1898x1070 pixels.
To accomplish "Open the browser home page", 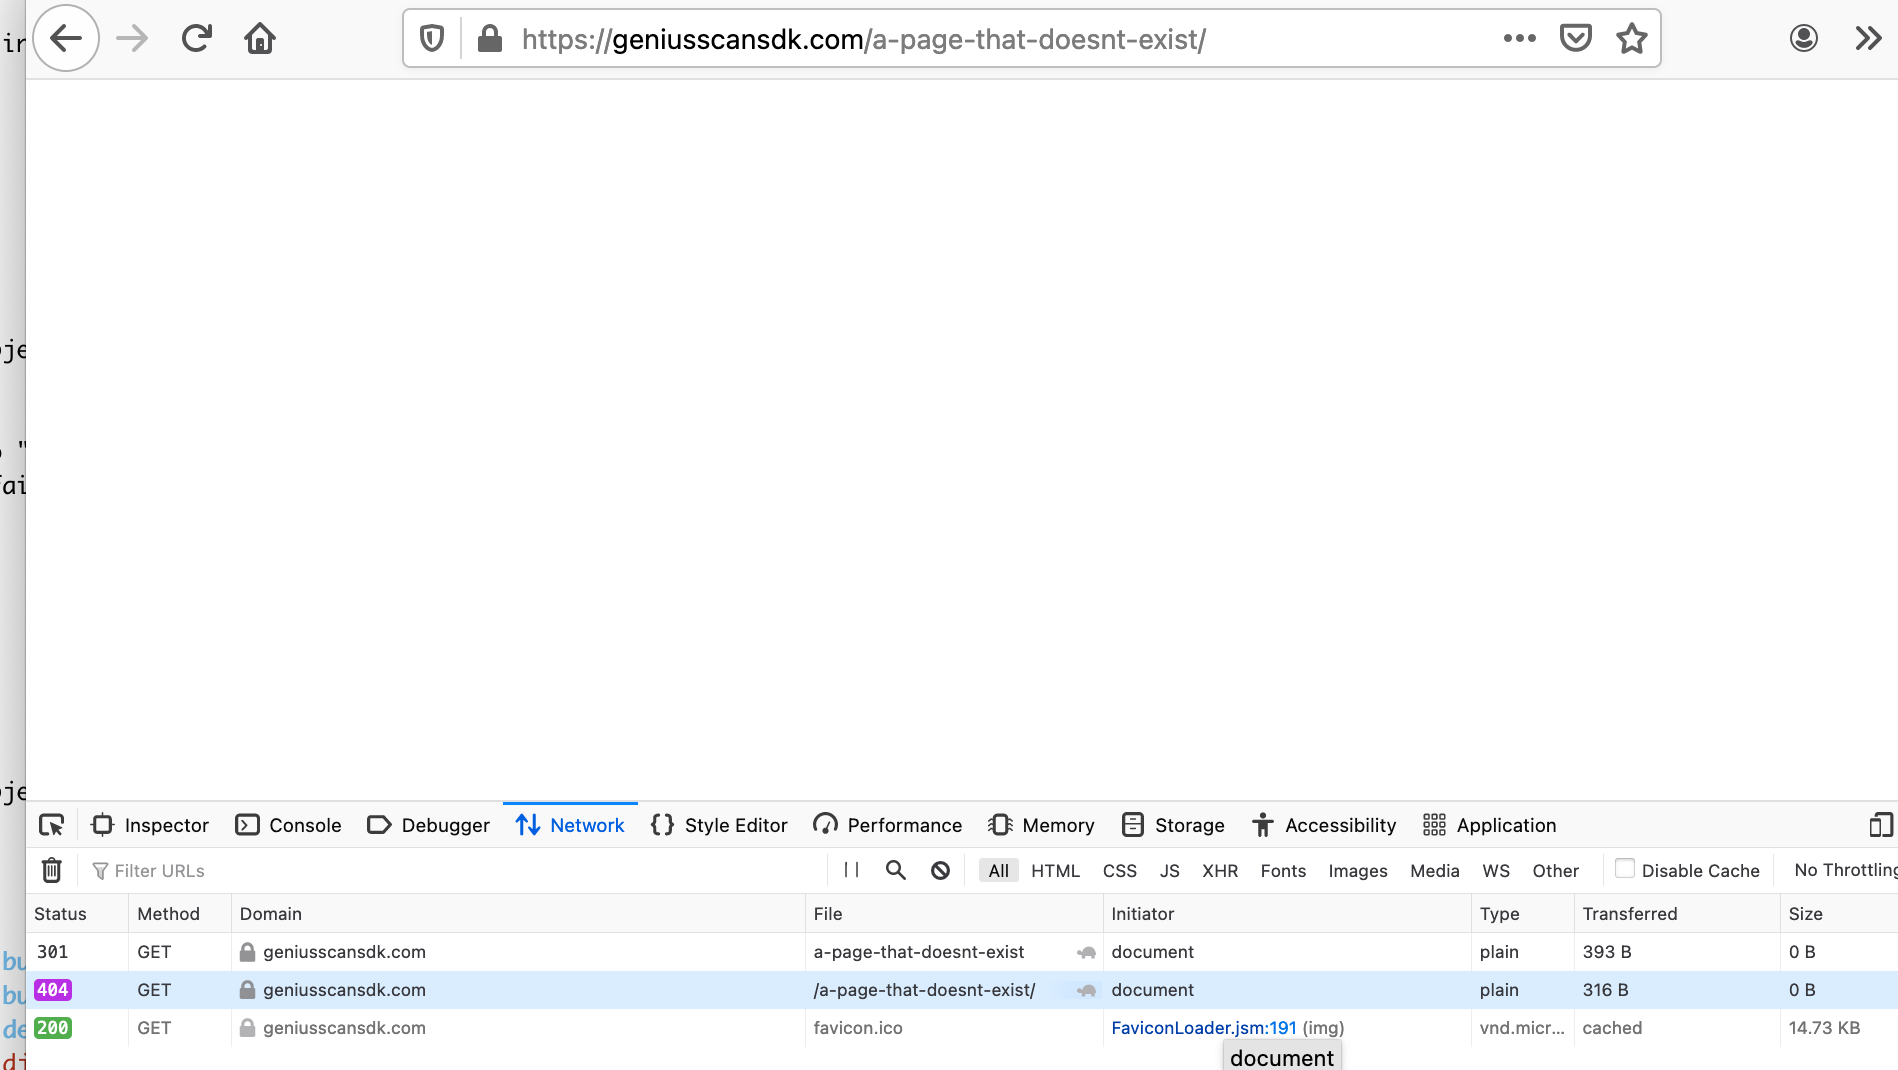I will pyautogui.click(x=260, y=39).
